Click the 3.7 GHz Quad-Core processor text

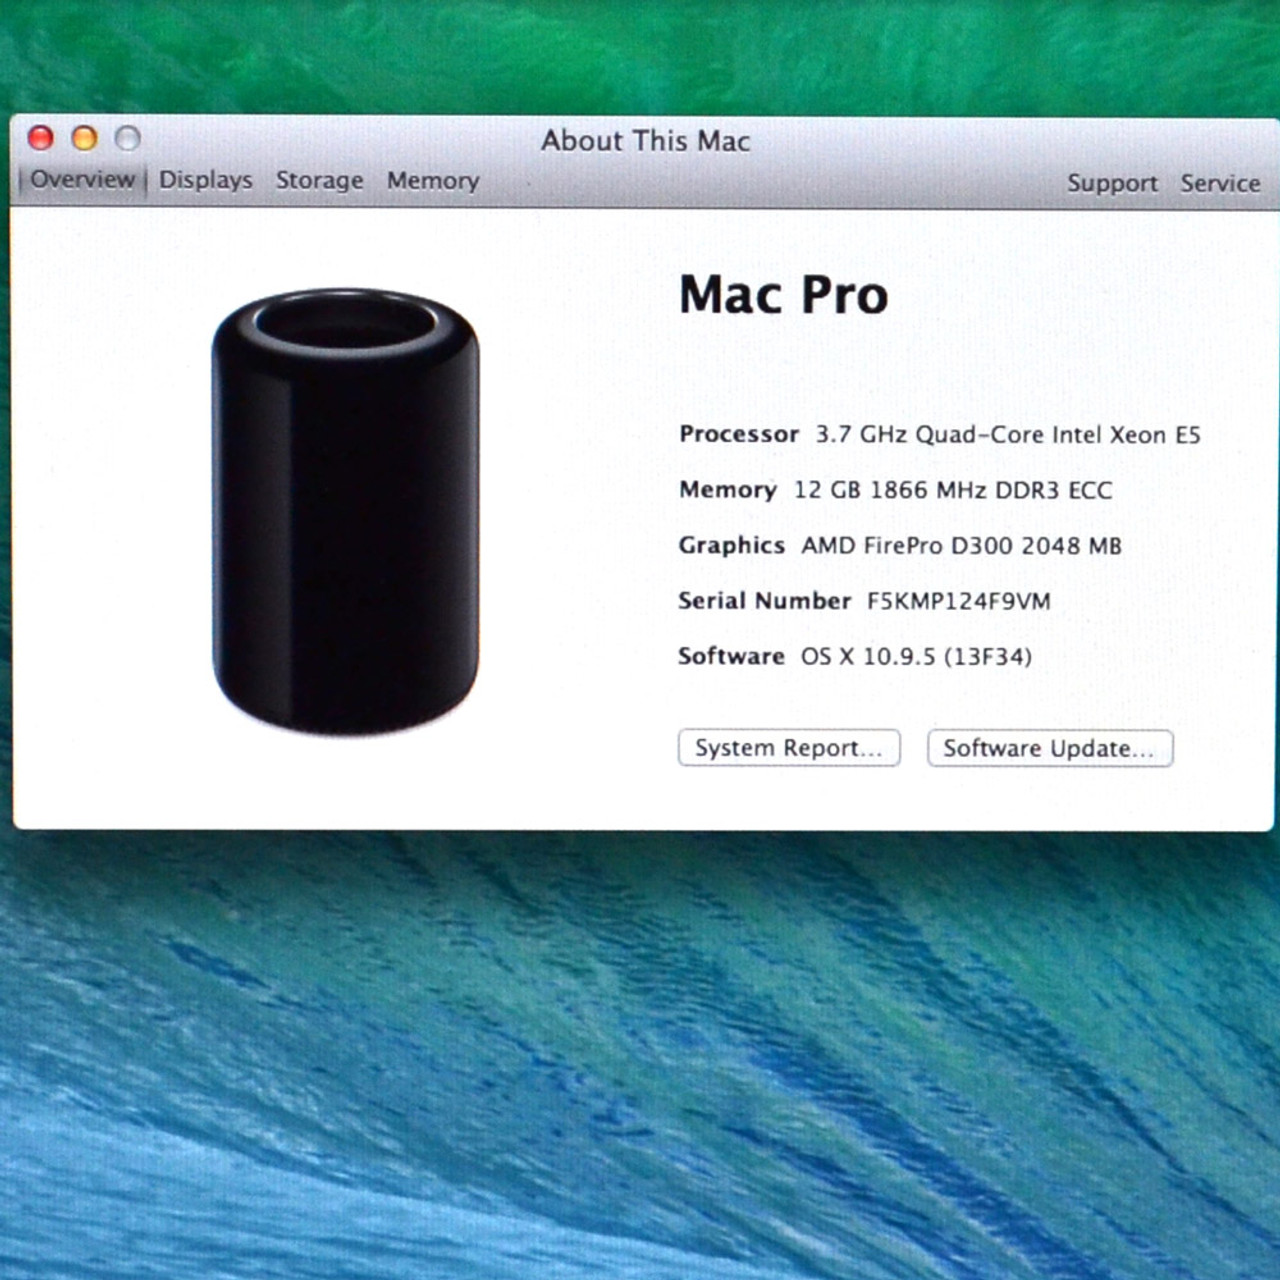point(1007,435)
